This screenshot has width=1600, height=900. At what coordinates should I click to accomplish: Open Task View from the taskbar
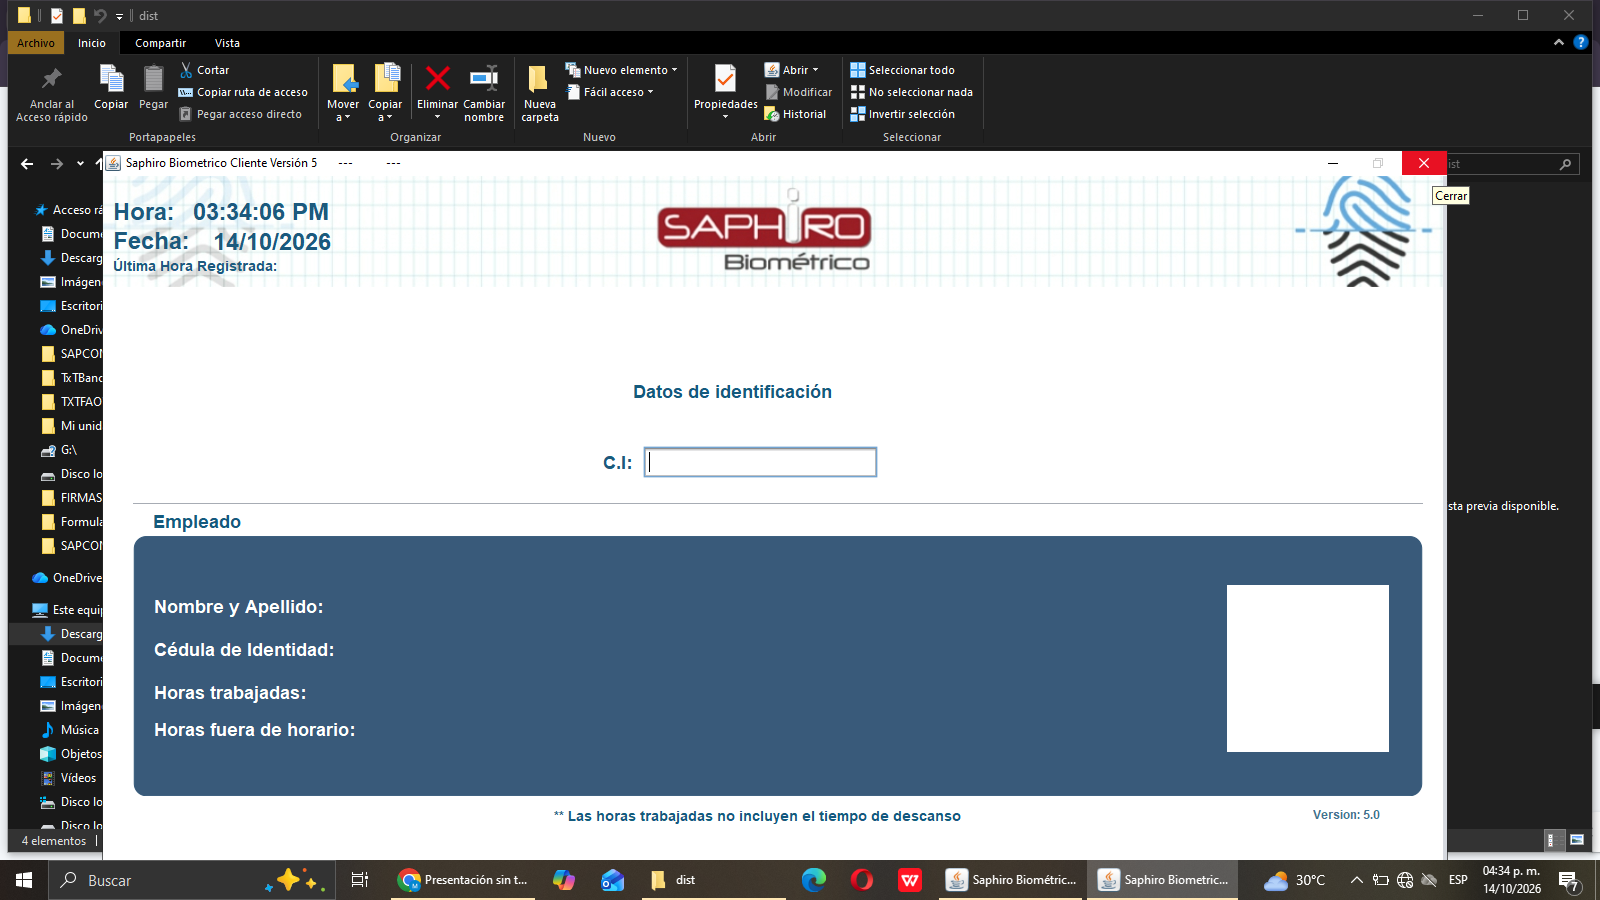pos(360,880)
